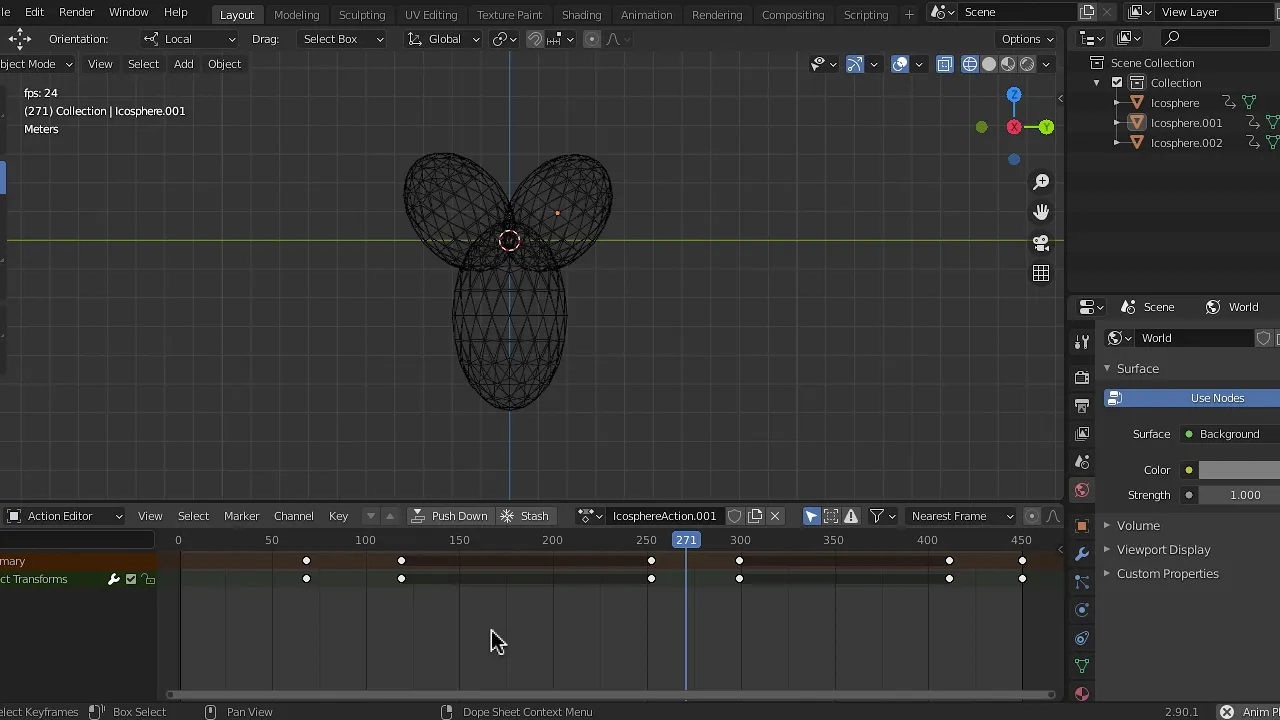Enable material preview viewport shading
The width and height of the screenshot is (1280, 720).
point(1008,64)
